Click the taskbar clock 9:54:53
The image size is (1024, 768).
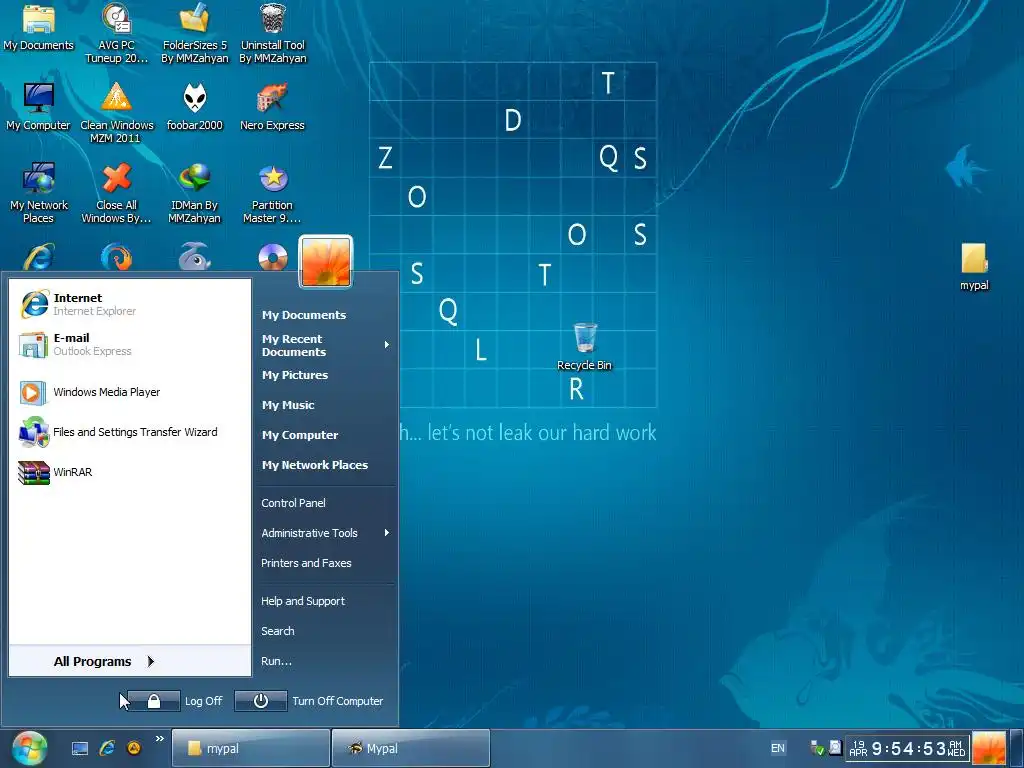(x=908, y=748)
